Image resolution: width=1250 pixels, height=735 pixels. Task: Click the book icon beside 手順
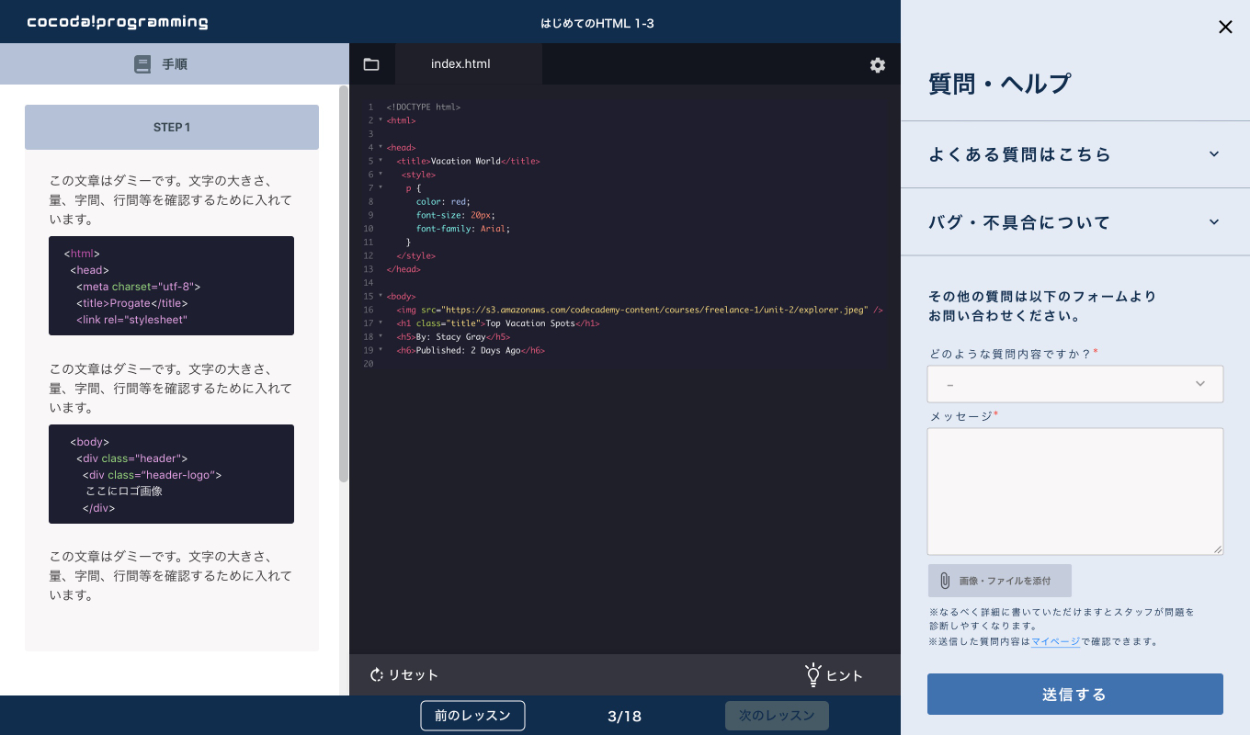[143, 64]
